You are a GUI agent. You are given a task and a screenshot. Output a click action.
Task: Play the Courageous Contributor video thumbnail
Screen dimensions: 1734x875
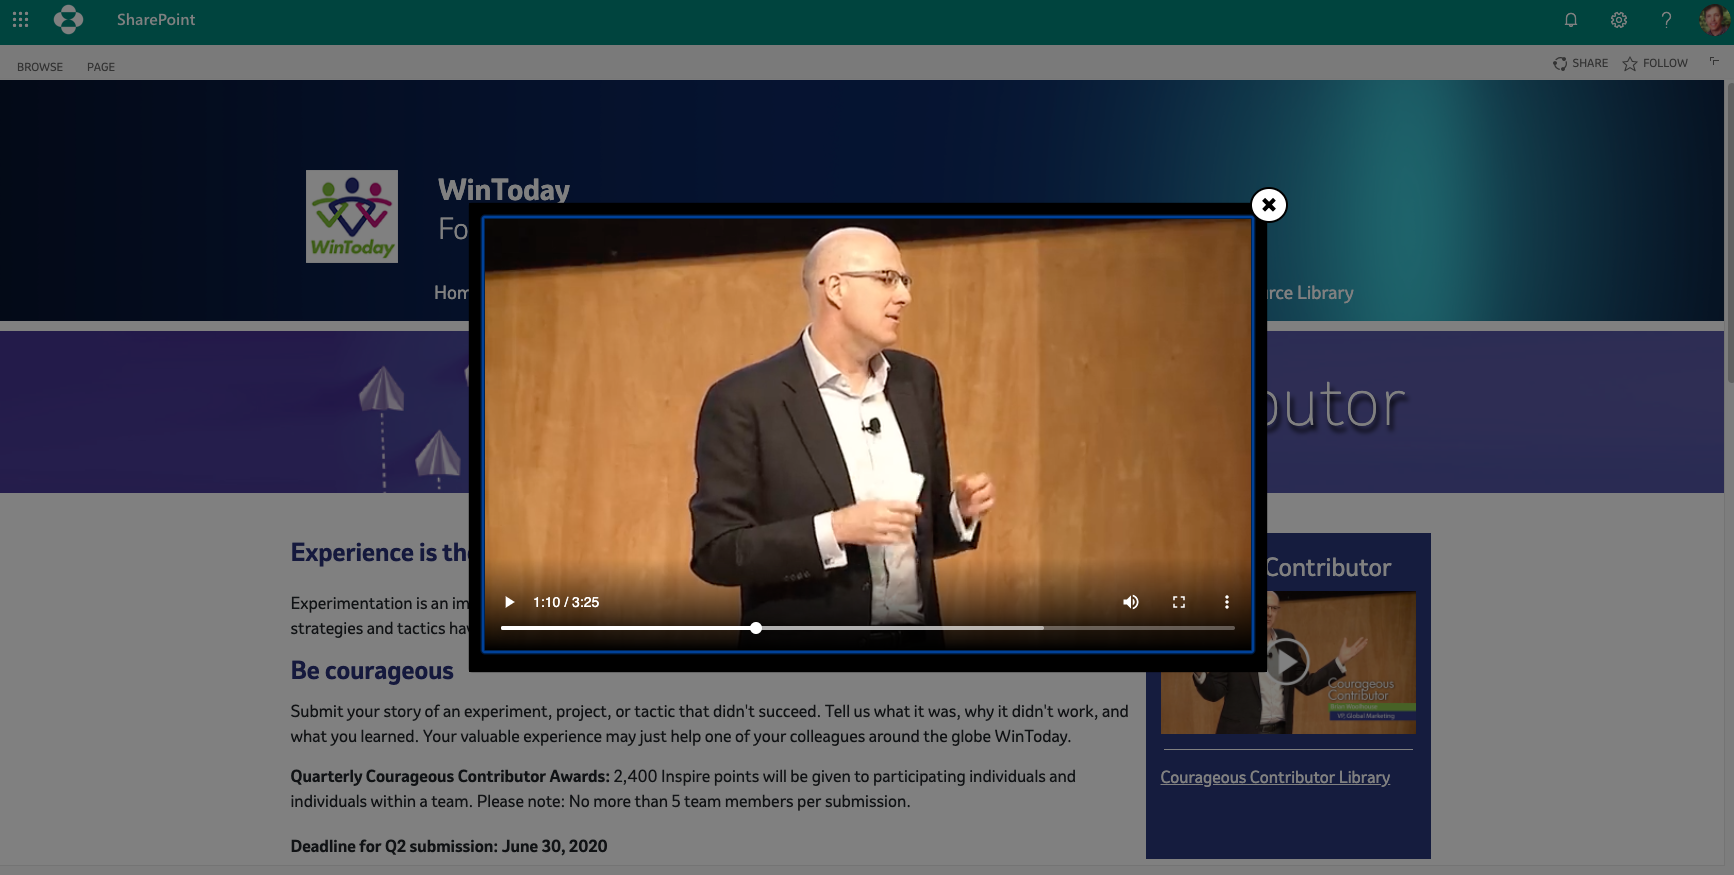point(1289,662)
